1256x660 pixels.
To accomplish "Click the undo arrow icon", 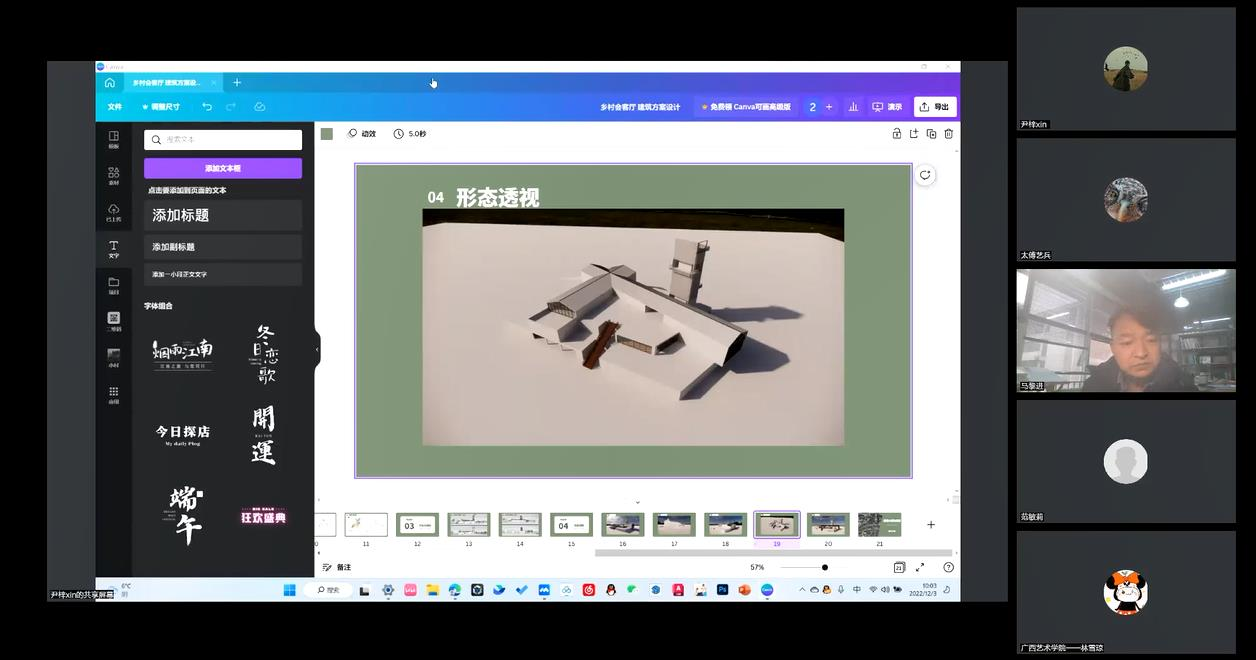I will [207, 107].
